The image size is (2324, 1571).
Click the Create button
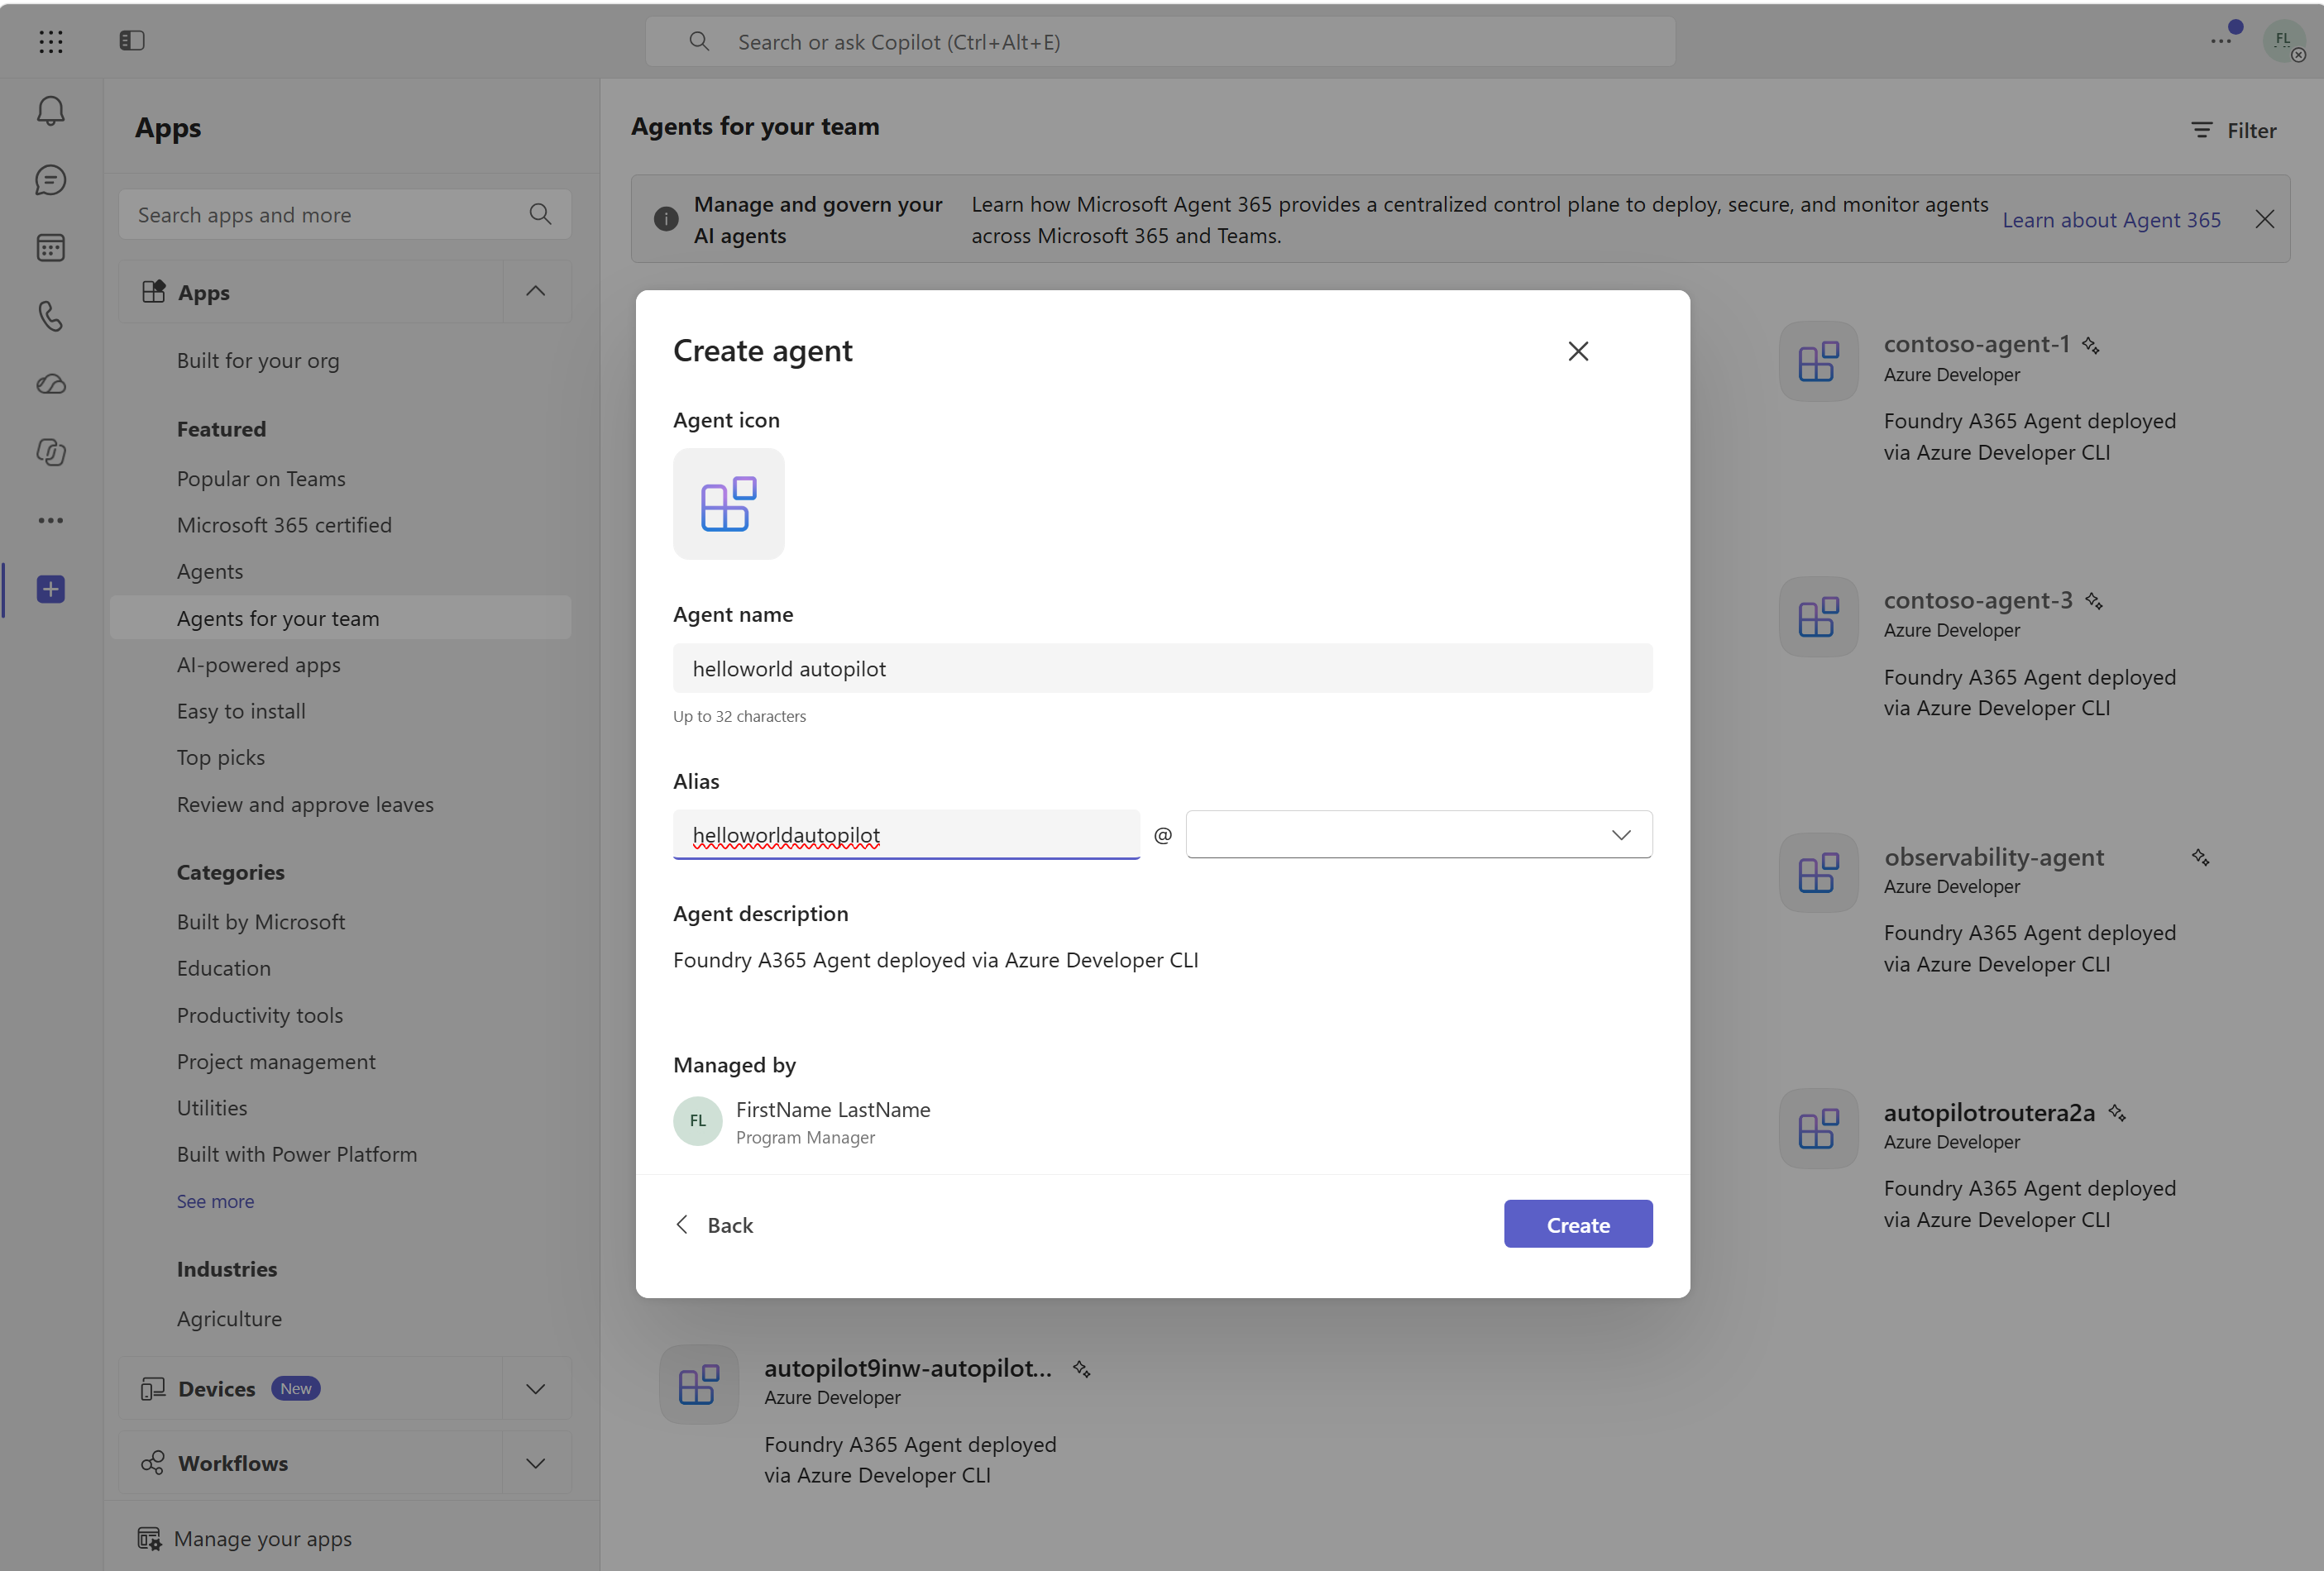point(1578,1224)
